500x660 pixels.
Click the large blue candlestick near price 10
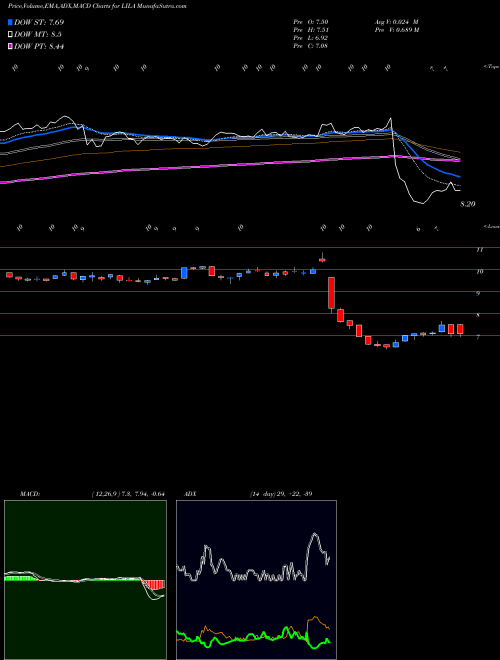click(184, 273)
